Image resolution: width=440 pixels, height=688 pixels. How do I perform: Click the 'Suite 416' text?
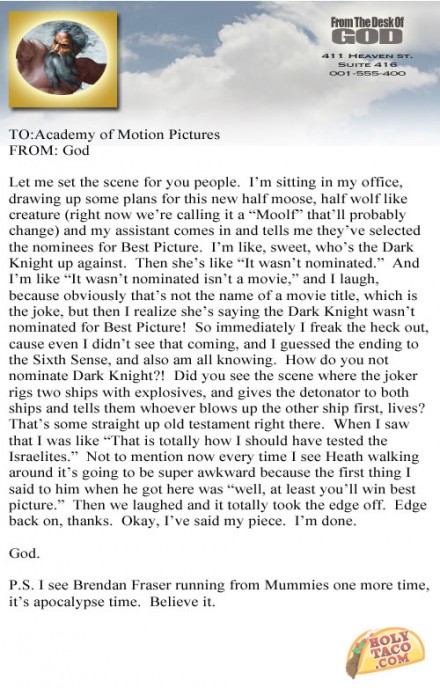tap(367, 64)
